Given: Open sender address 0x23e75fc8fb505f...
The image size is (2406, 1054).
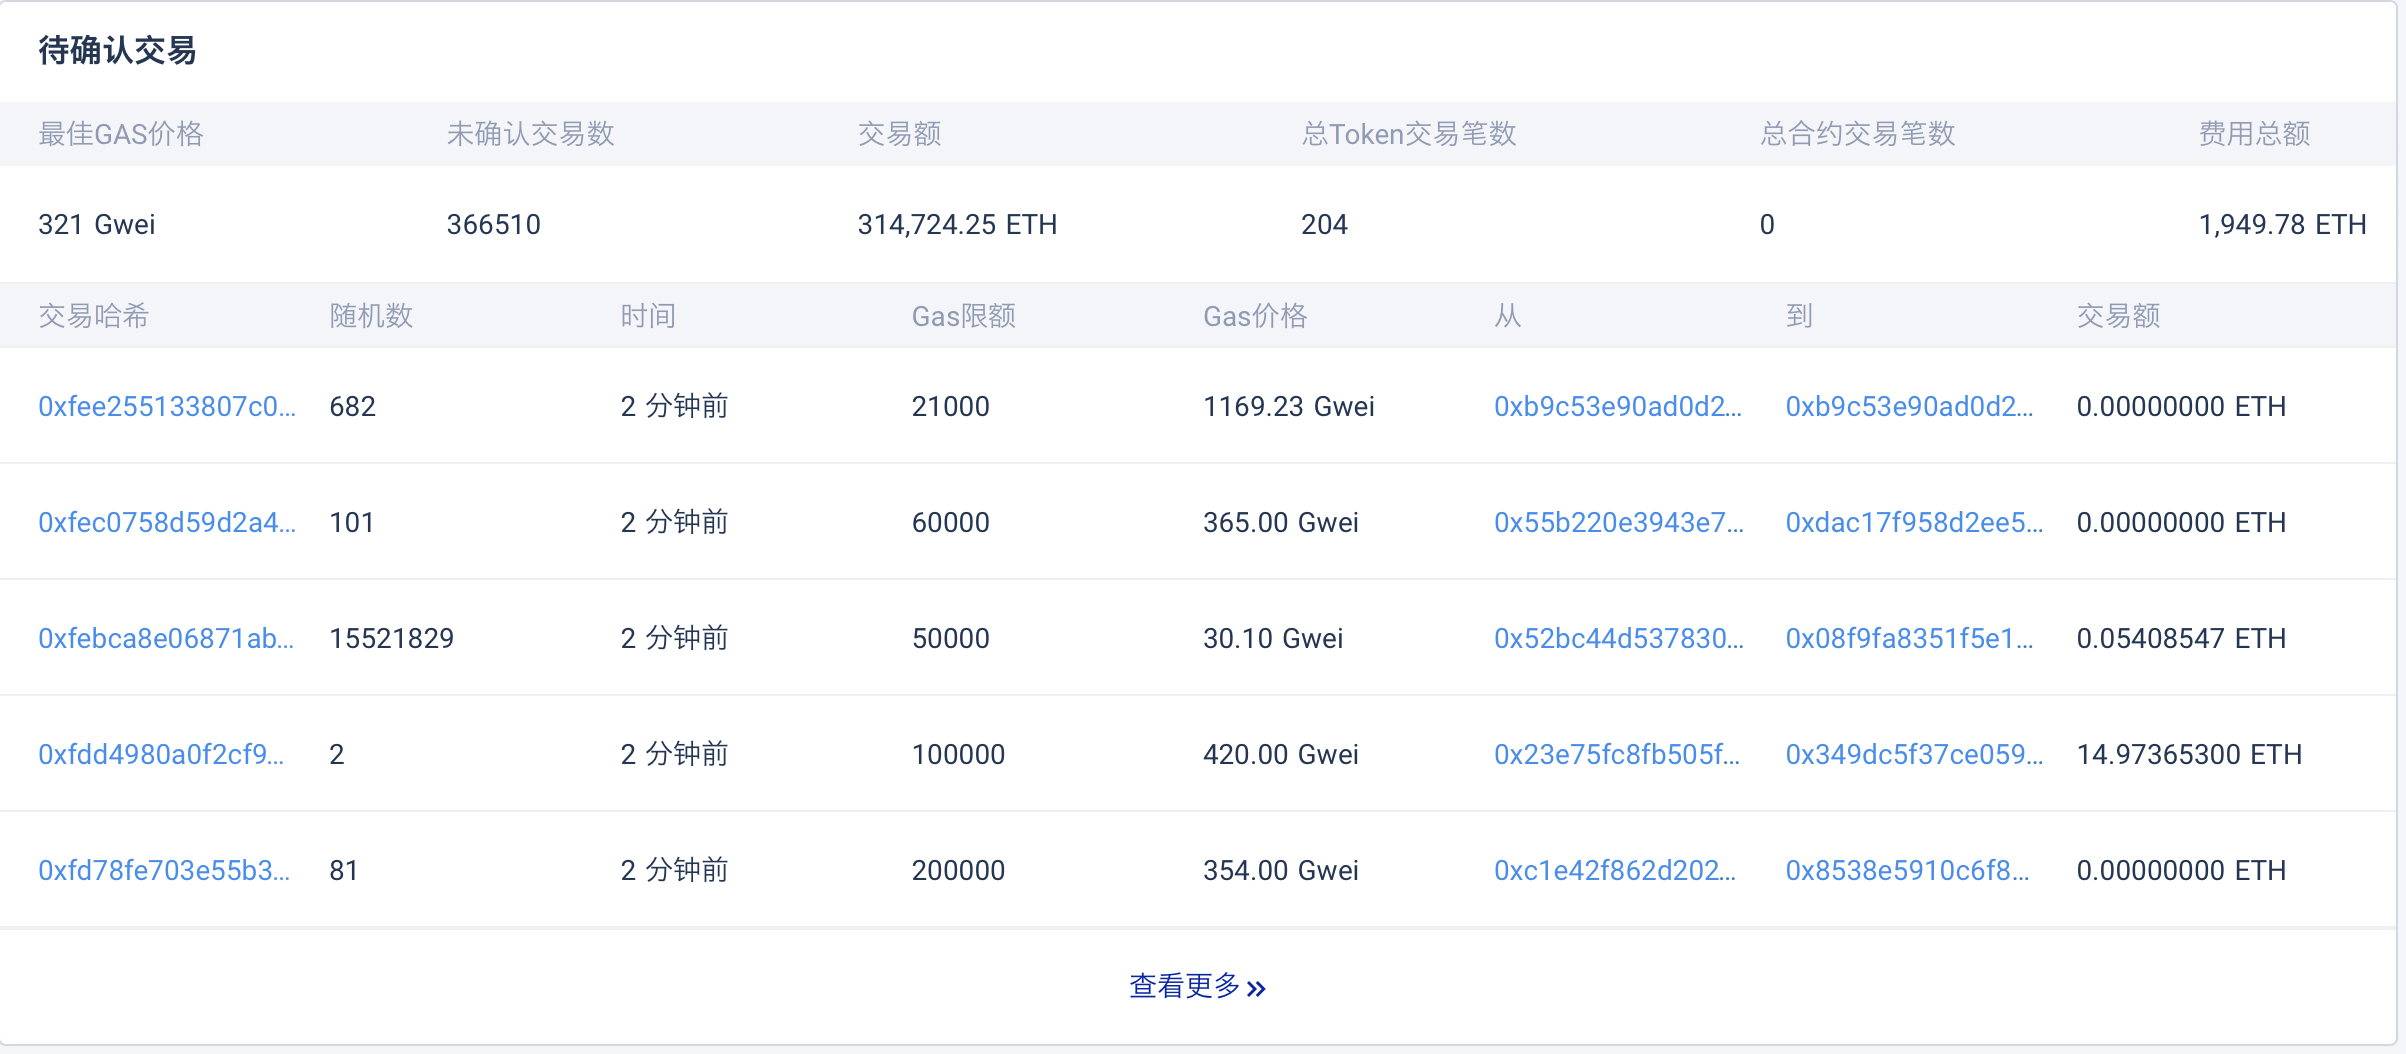Looking at the screenshot, I should coord(1617,754).
